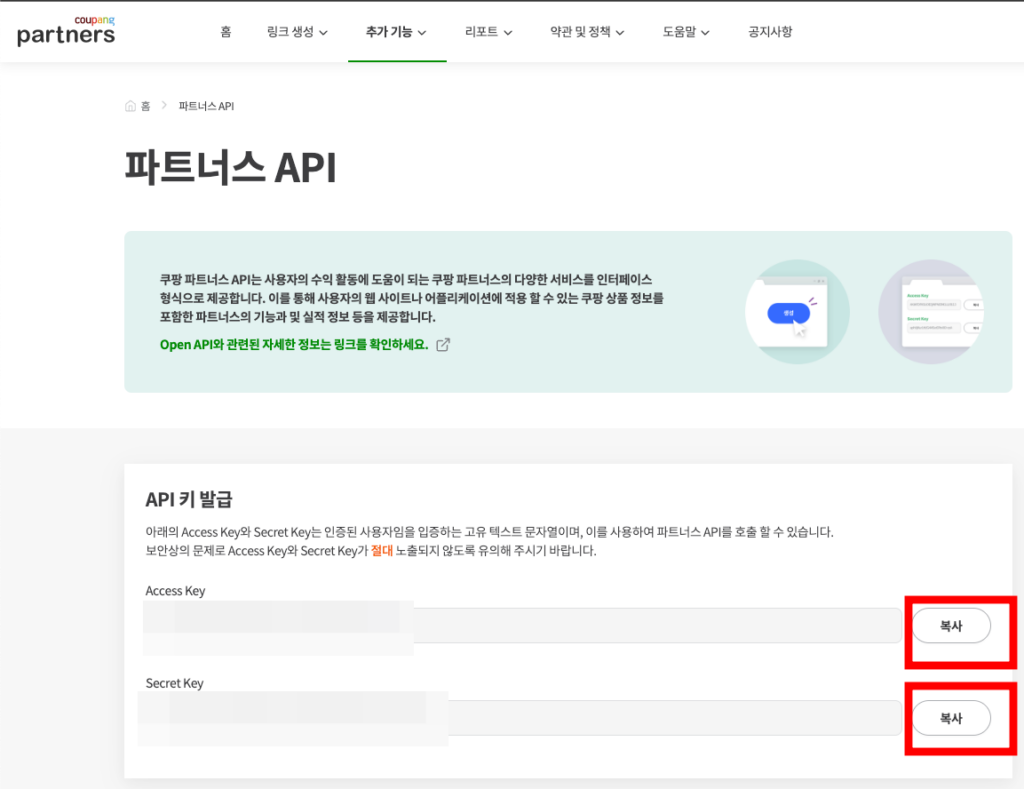Open the Open API 자세한 정보 link

tap(294, 344)
